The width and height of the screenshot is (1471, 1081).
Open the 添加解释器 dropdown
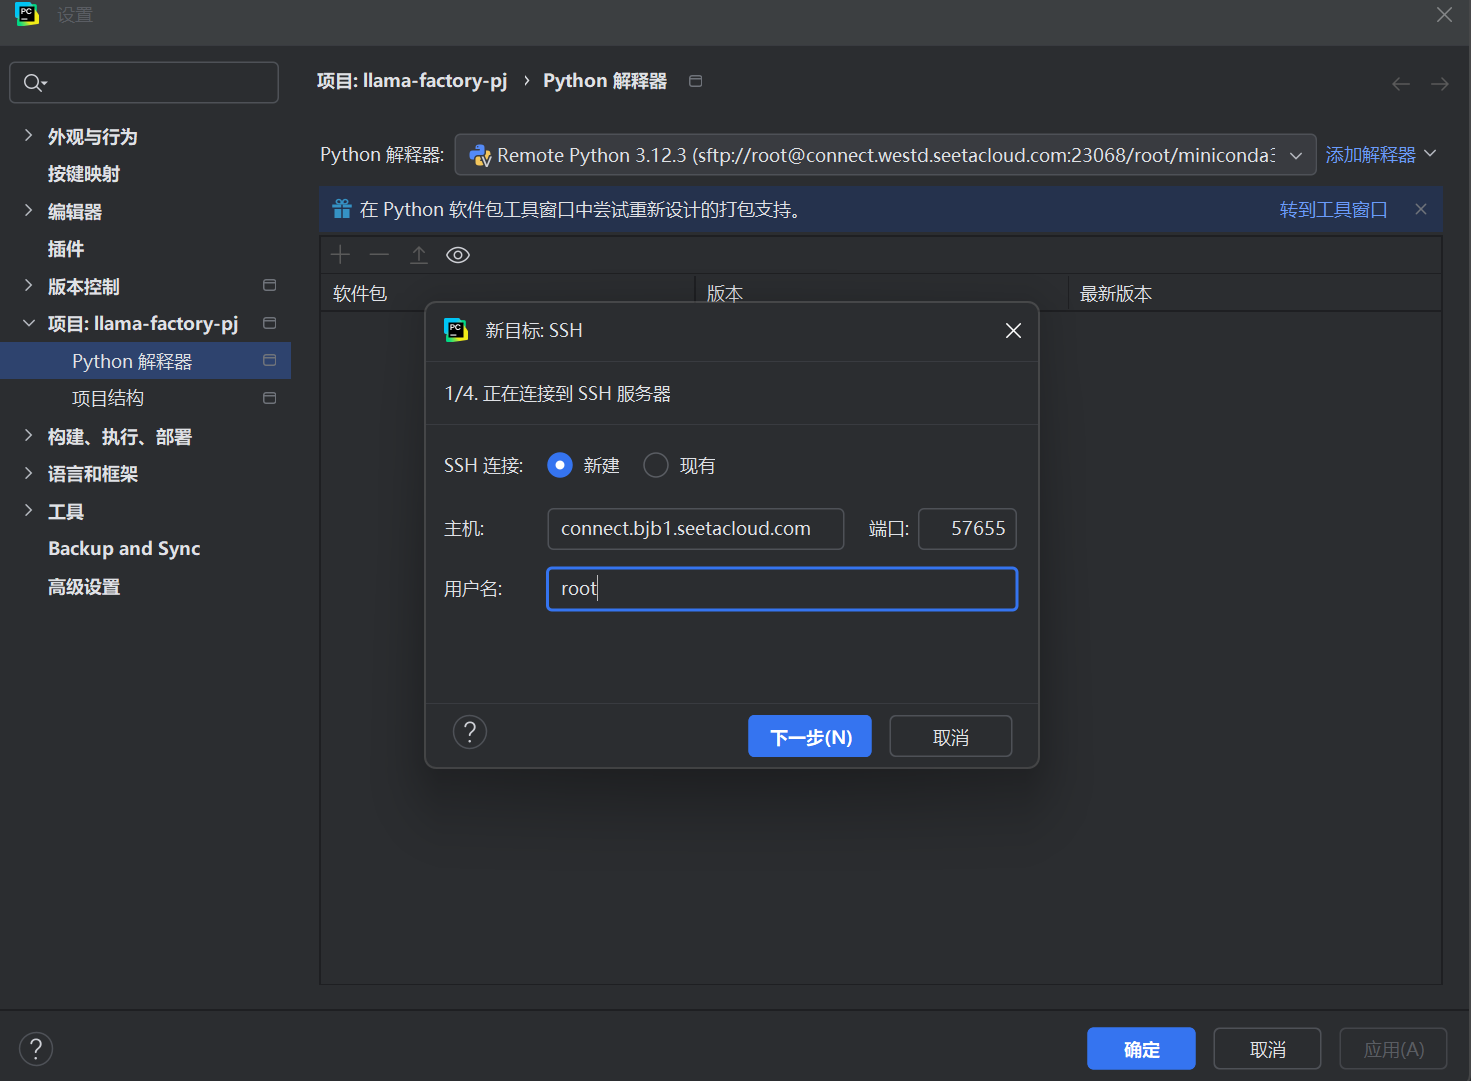coord(1381,155)
